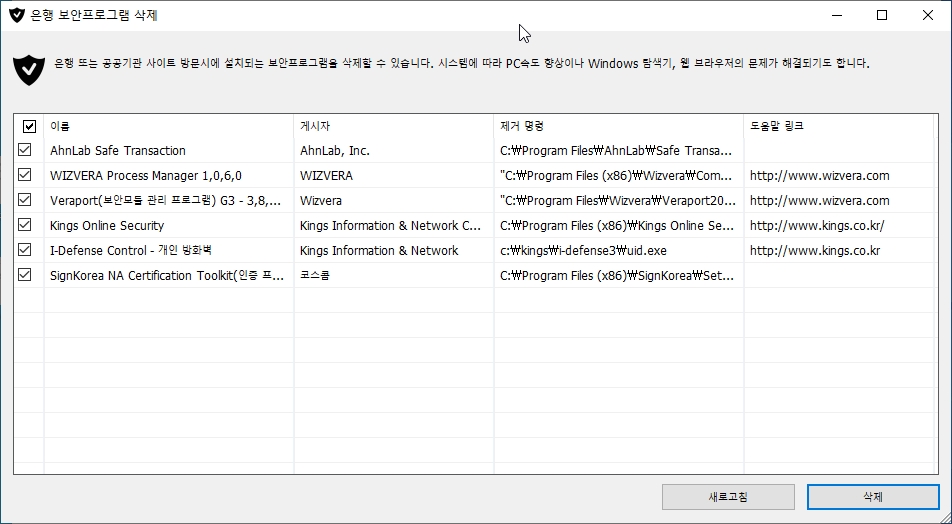Screen dimensions: 952x524
Task: Uncheck the Veraport G3 row checkbox
Action: (x=24, y=200)
